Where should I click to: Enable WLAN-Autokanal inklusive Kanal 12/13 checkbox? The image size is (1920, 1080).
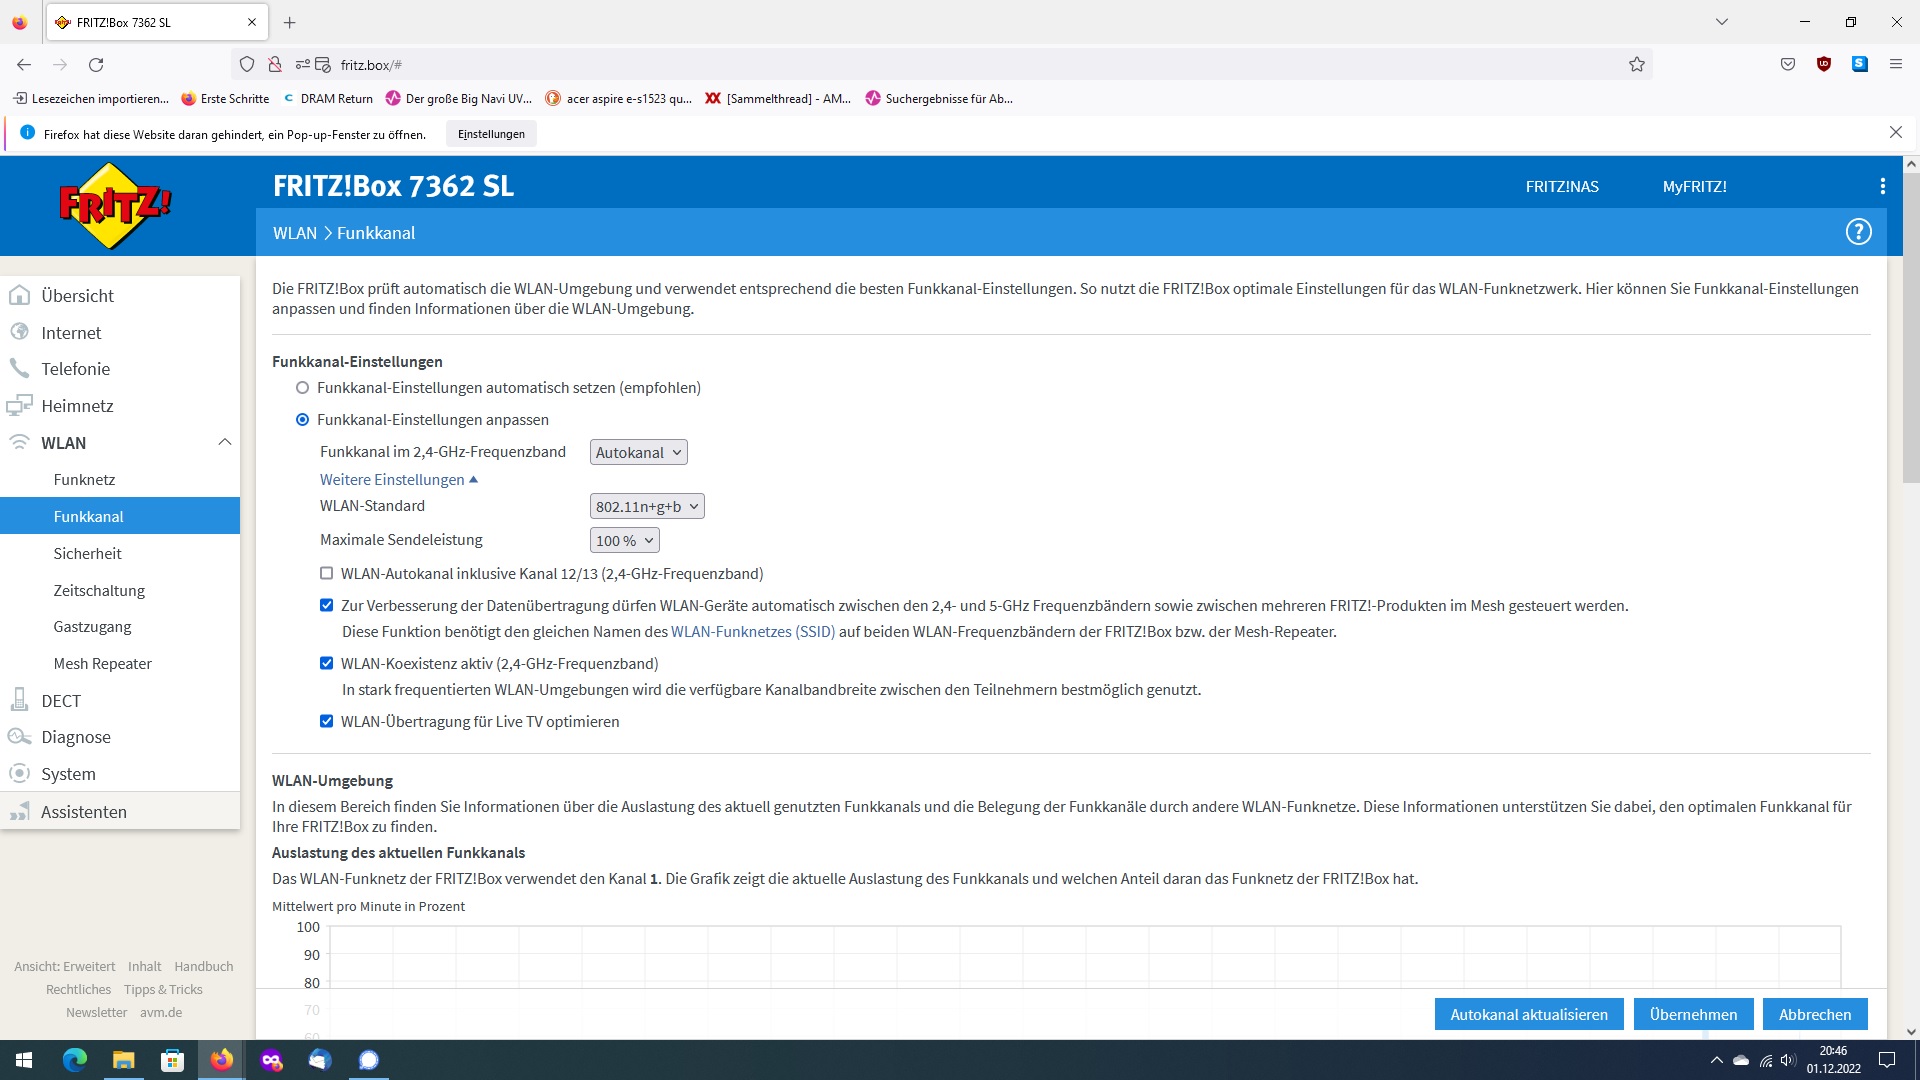tap(326, 574)
